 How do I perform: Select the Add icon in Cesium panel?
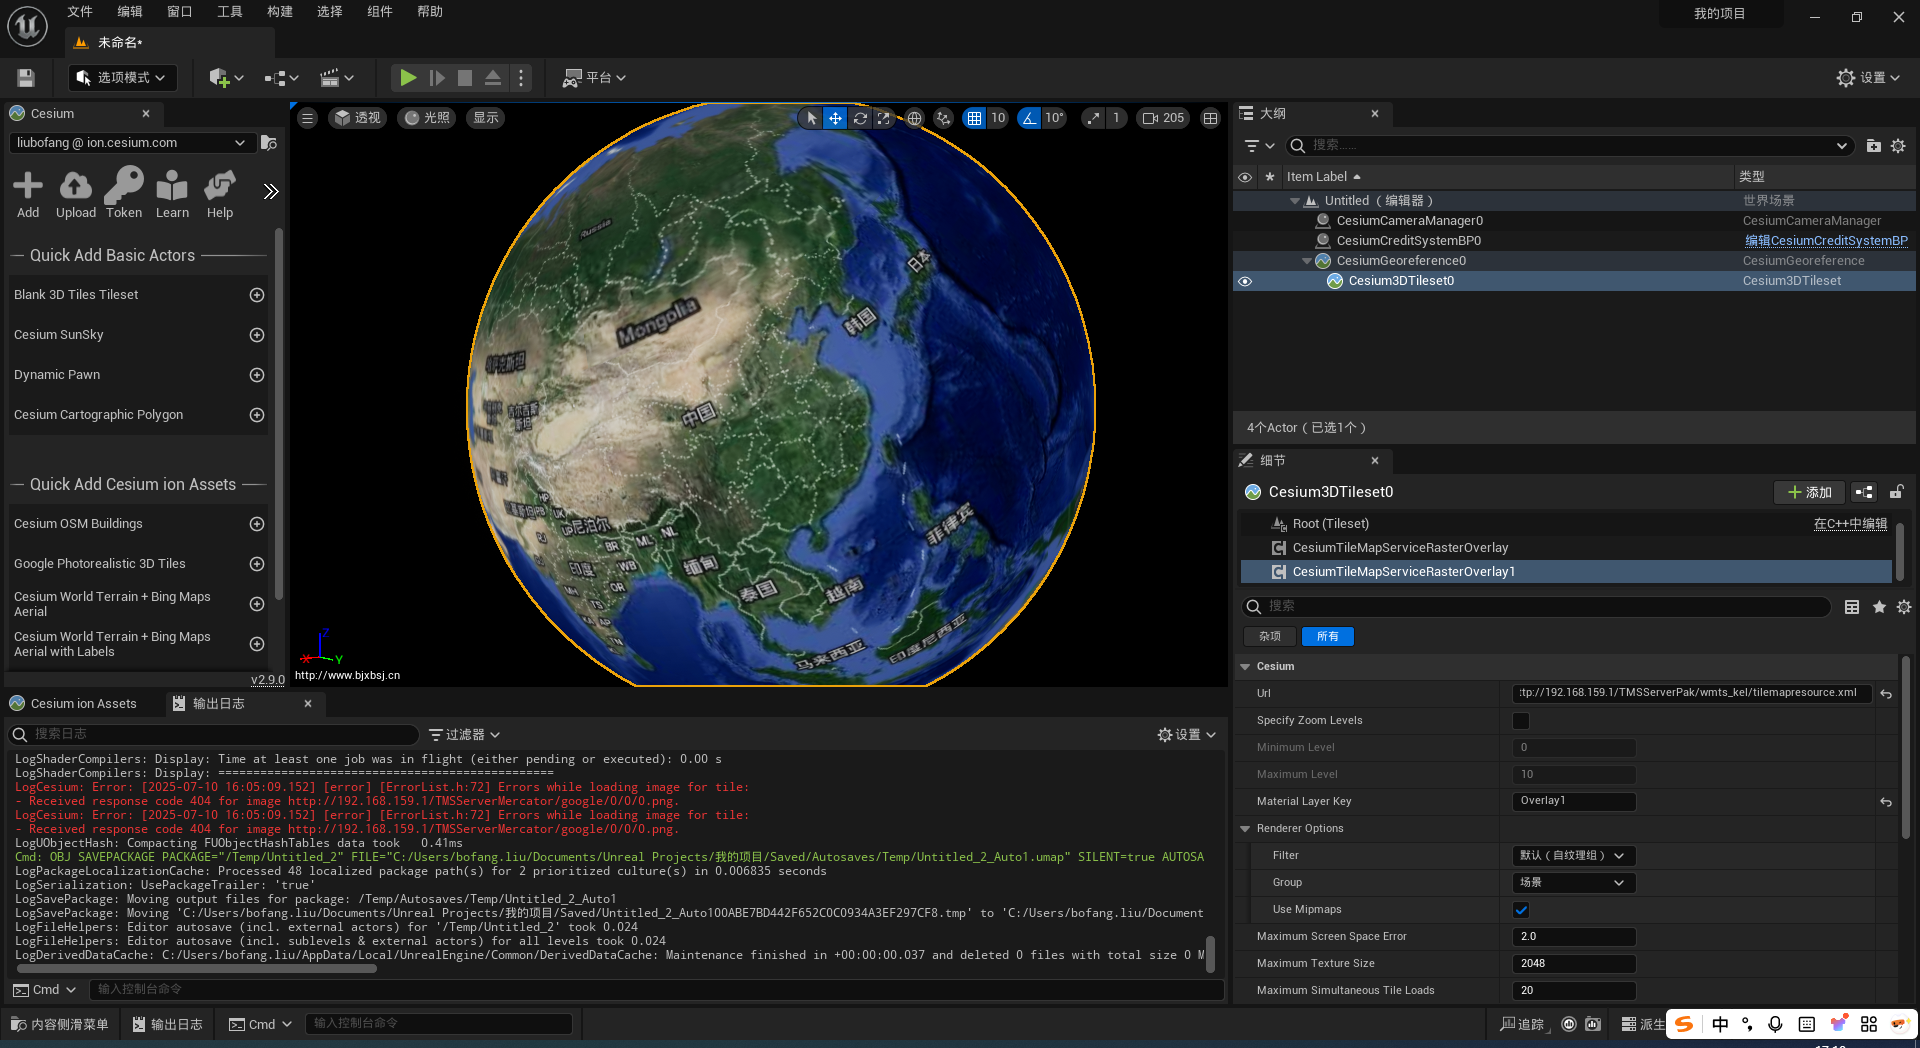tap(28, 190)
